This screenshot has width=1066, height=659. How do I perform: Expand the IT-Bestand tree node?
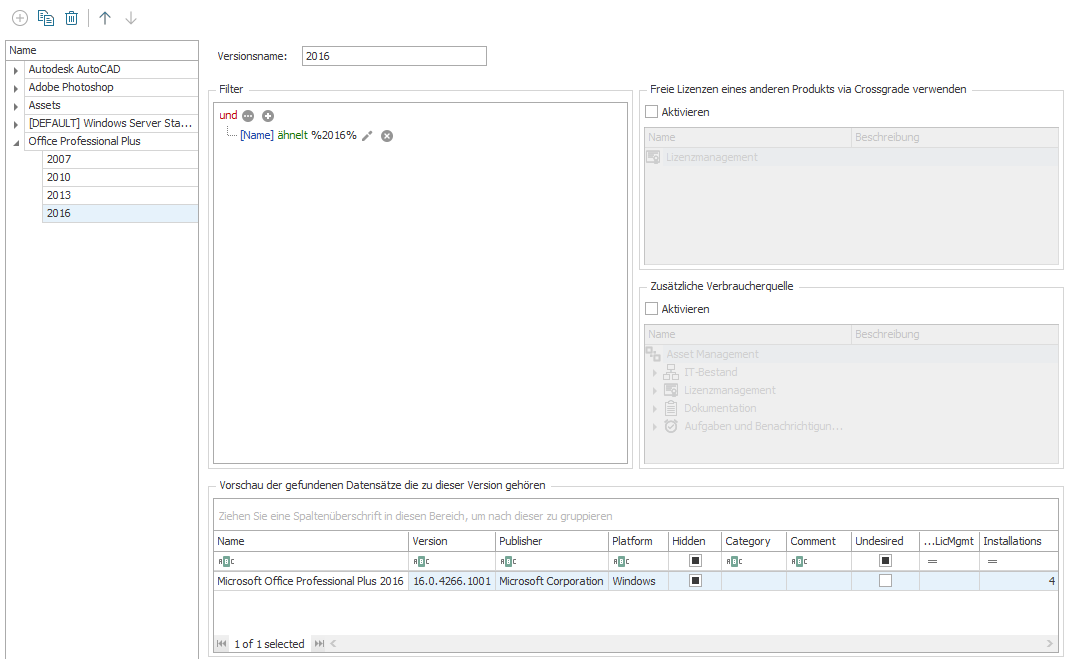click(x=655, y=373)
